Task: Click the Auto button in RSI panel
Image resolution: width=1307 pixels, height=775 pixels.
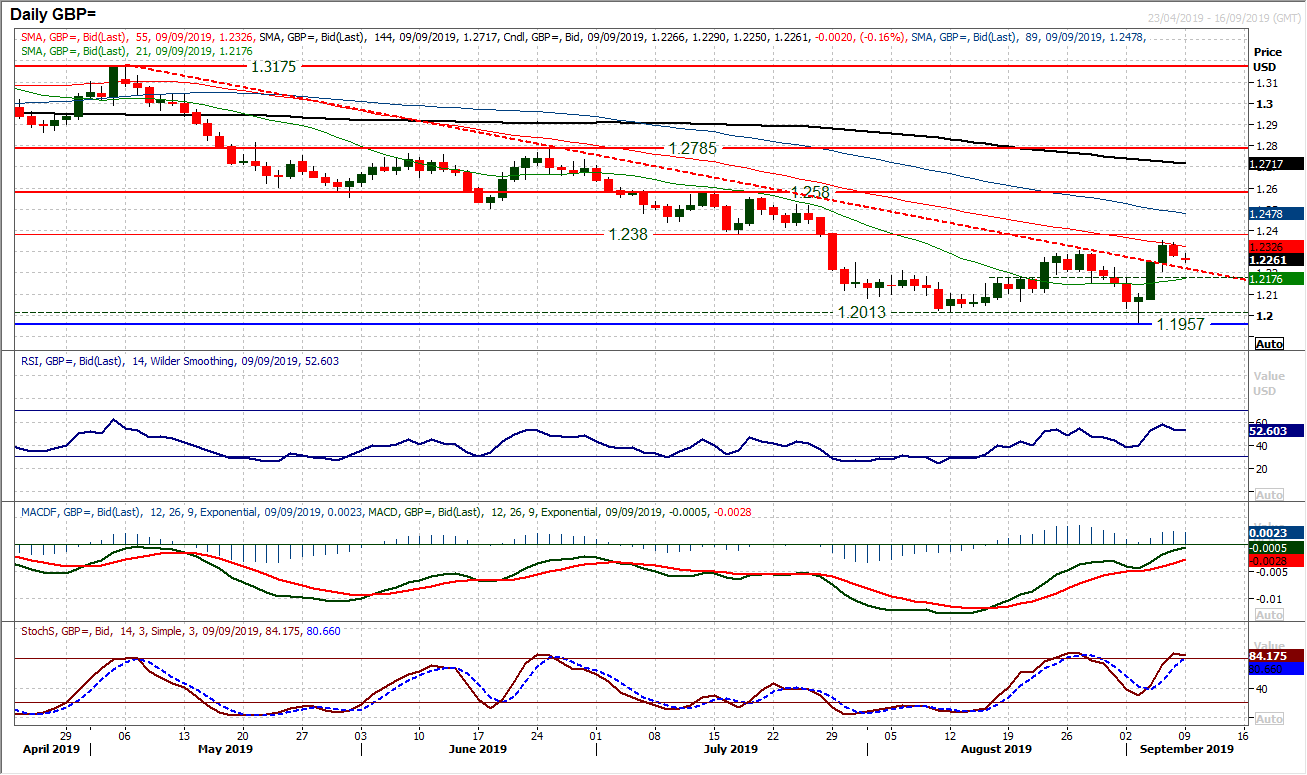Action: [1268, 495]
